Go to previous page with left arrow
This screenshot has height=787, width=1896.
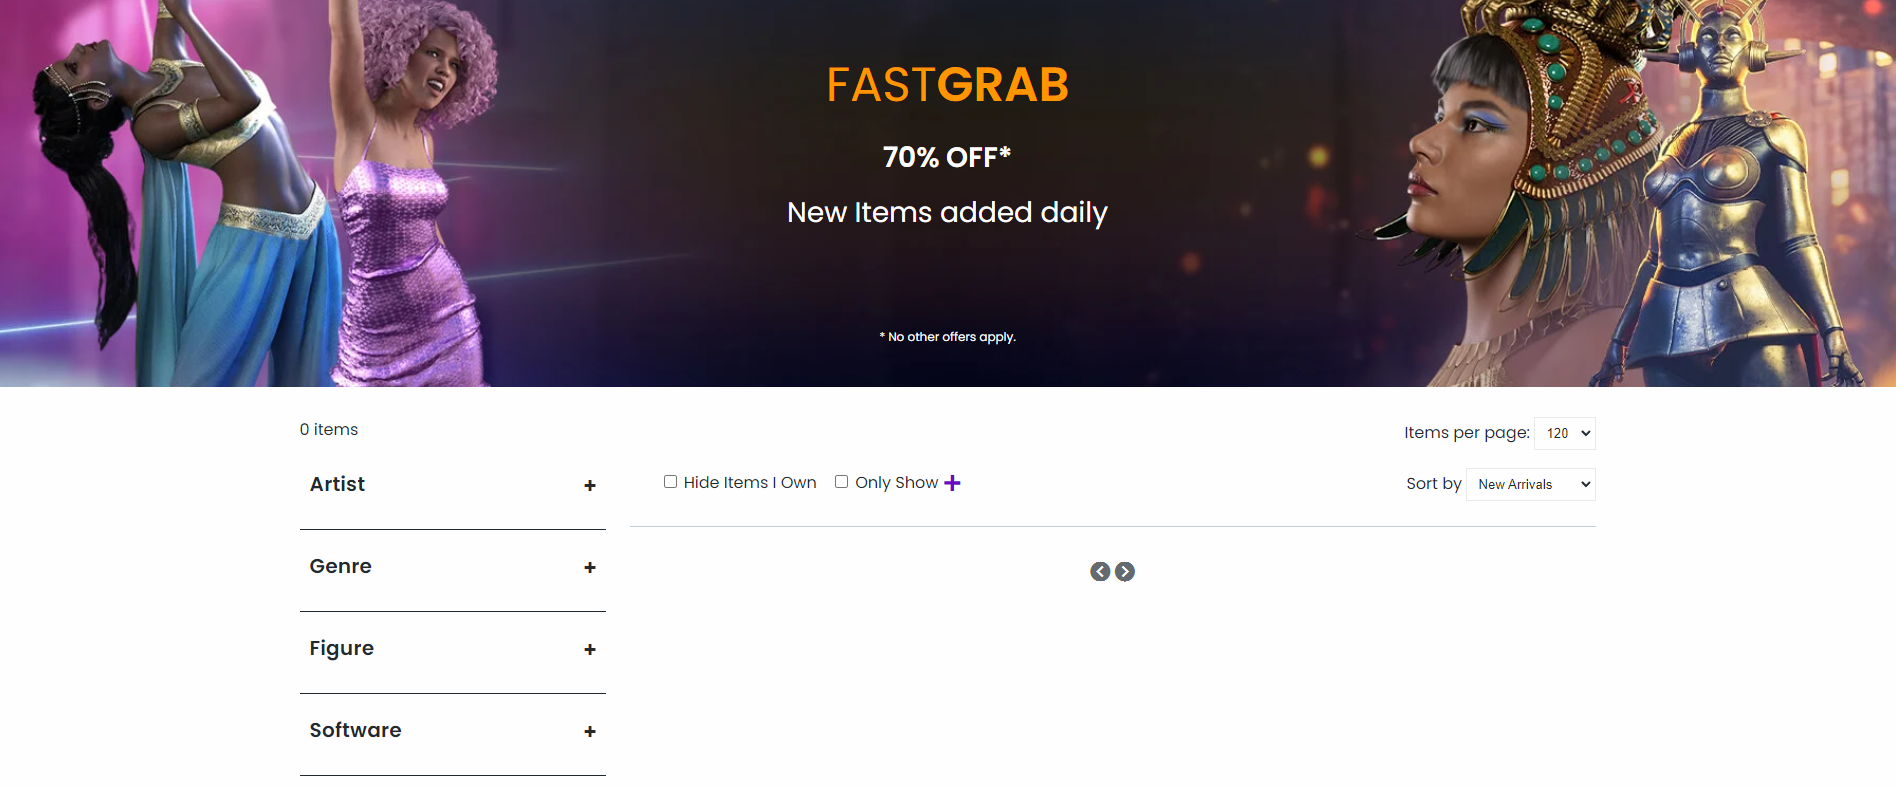(x=1100, y=572)
